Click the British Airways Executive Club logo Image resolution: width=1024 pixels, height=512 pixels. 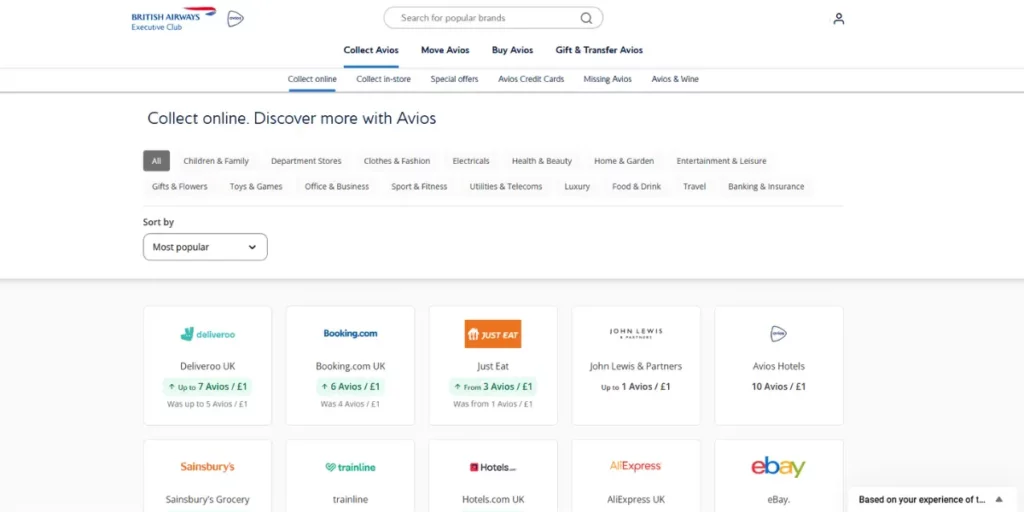point(173,19)
